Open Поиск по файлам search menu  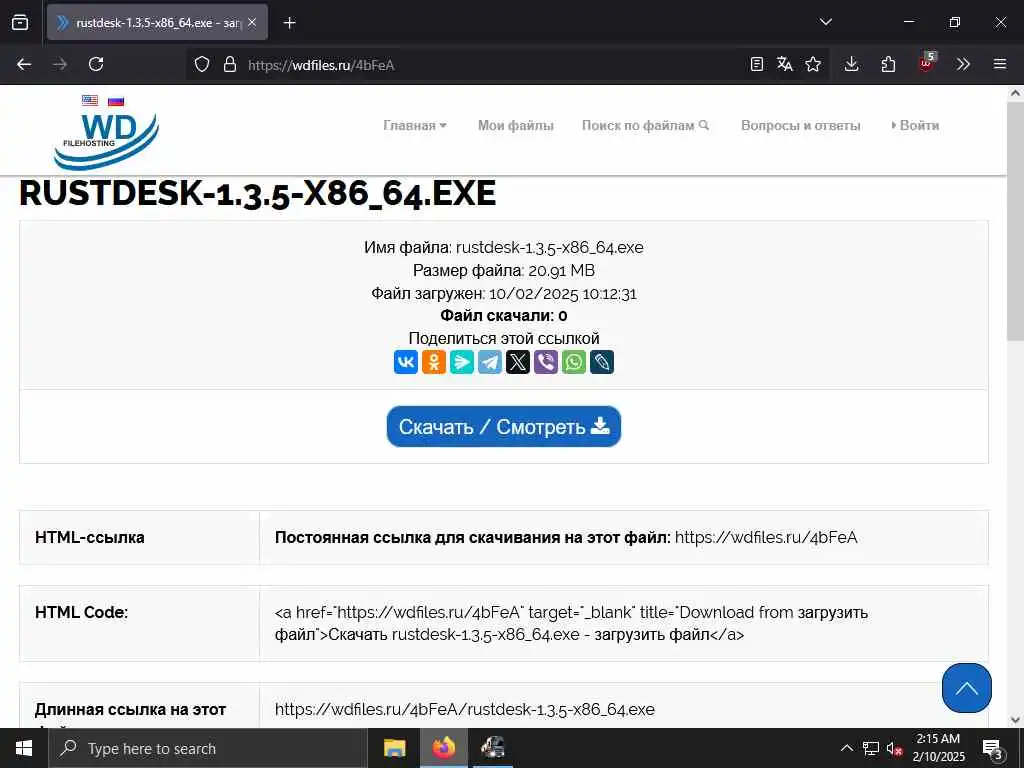645,125
